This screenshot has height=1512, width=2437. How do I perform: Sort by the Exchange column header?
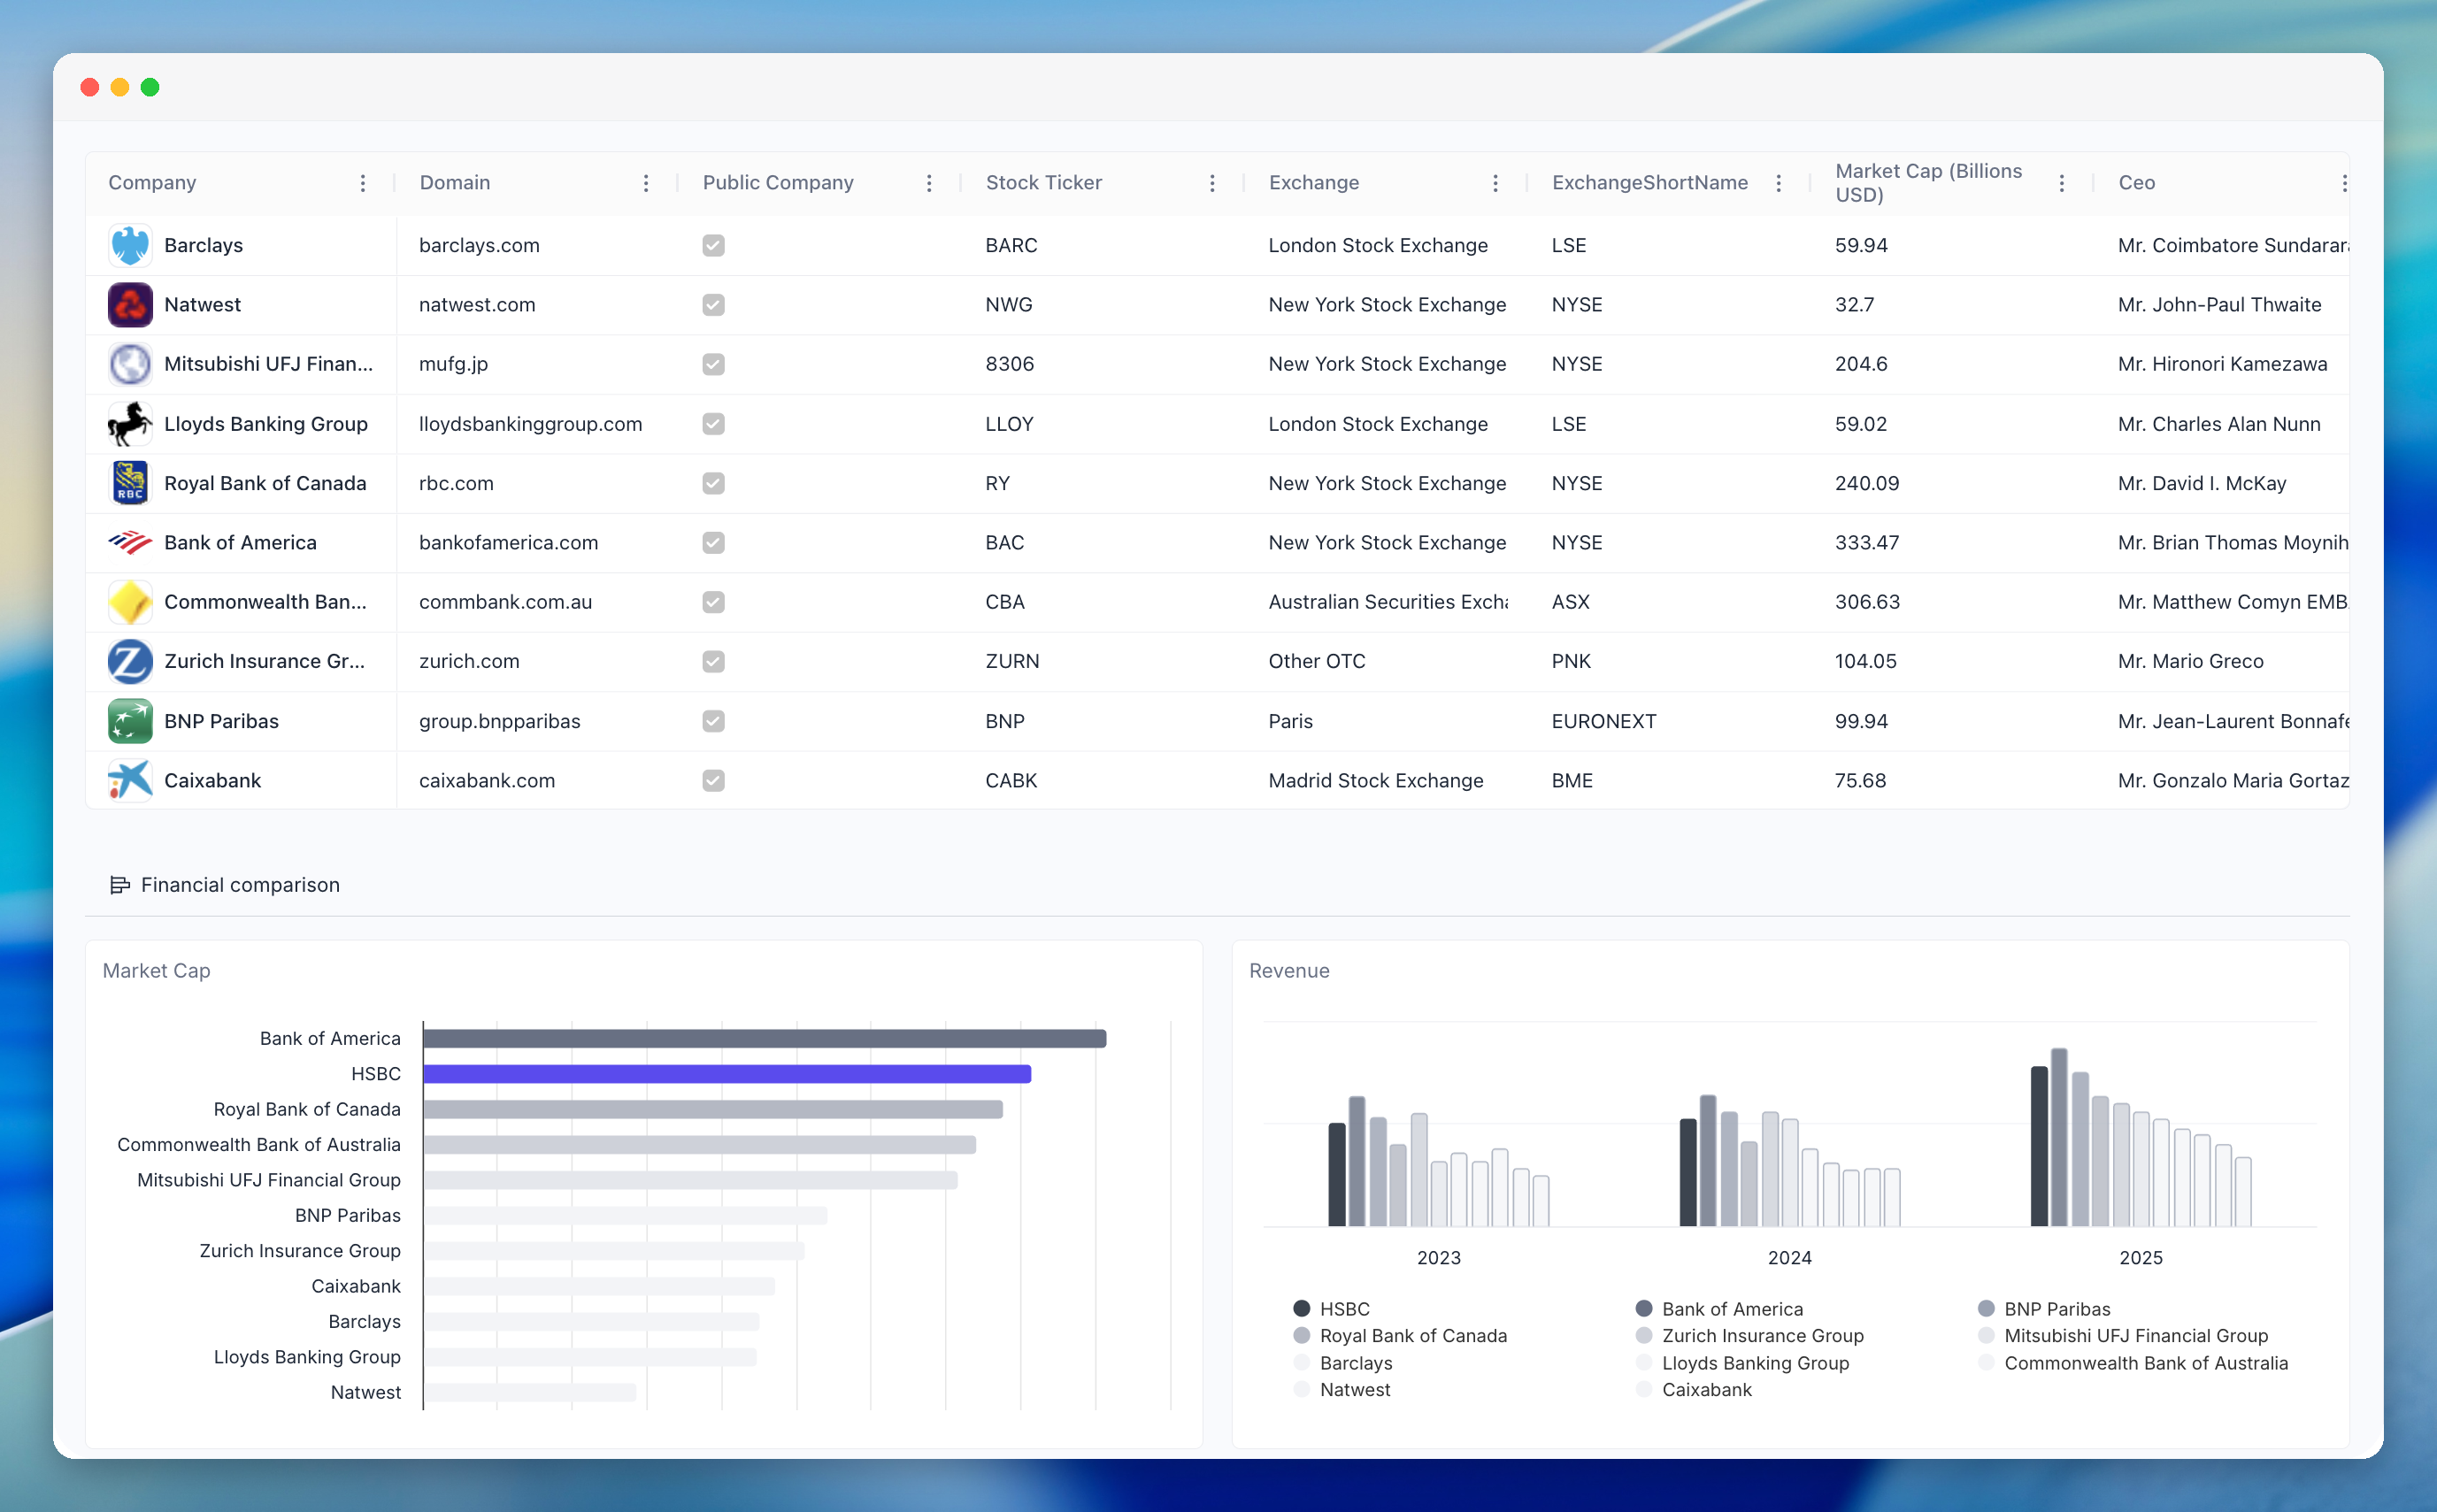point(1314,183)
